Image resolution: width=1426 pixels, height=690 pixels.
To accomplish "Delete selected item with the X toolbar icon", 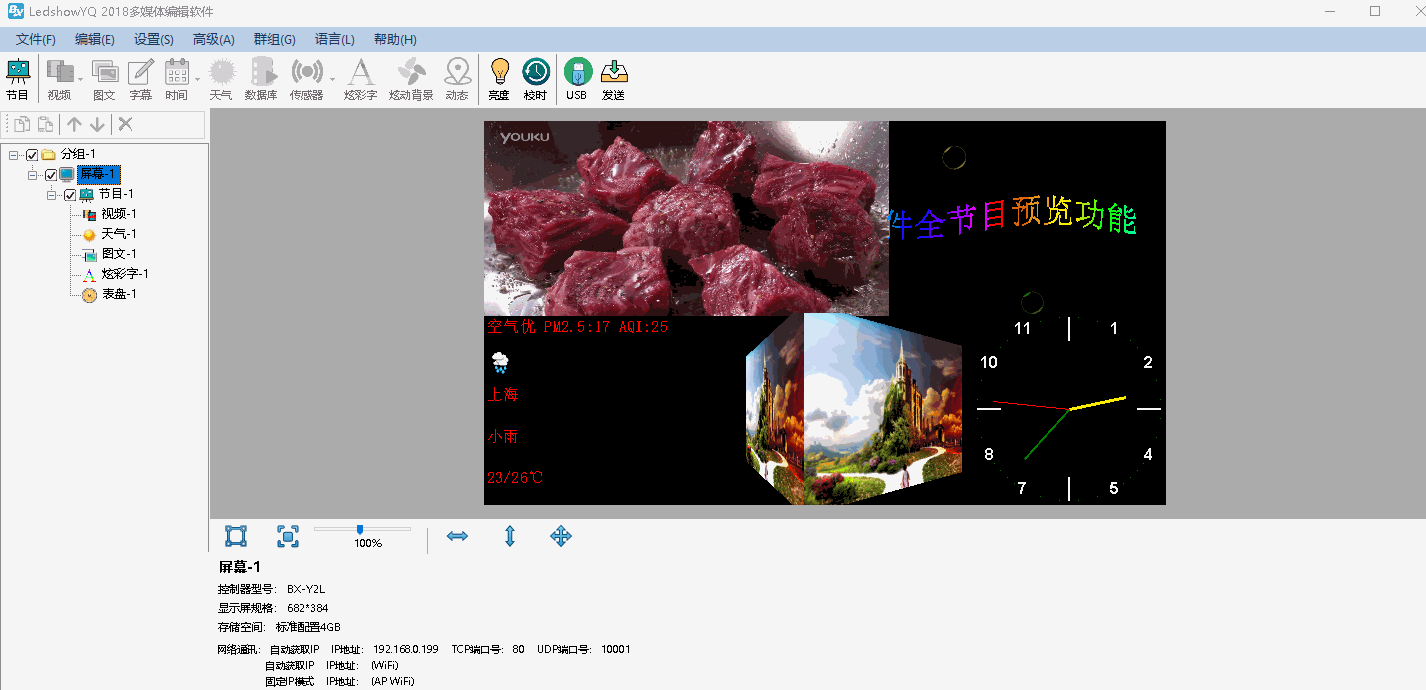I will [x=124, y=123].
